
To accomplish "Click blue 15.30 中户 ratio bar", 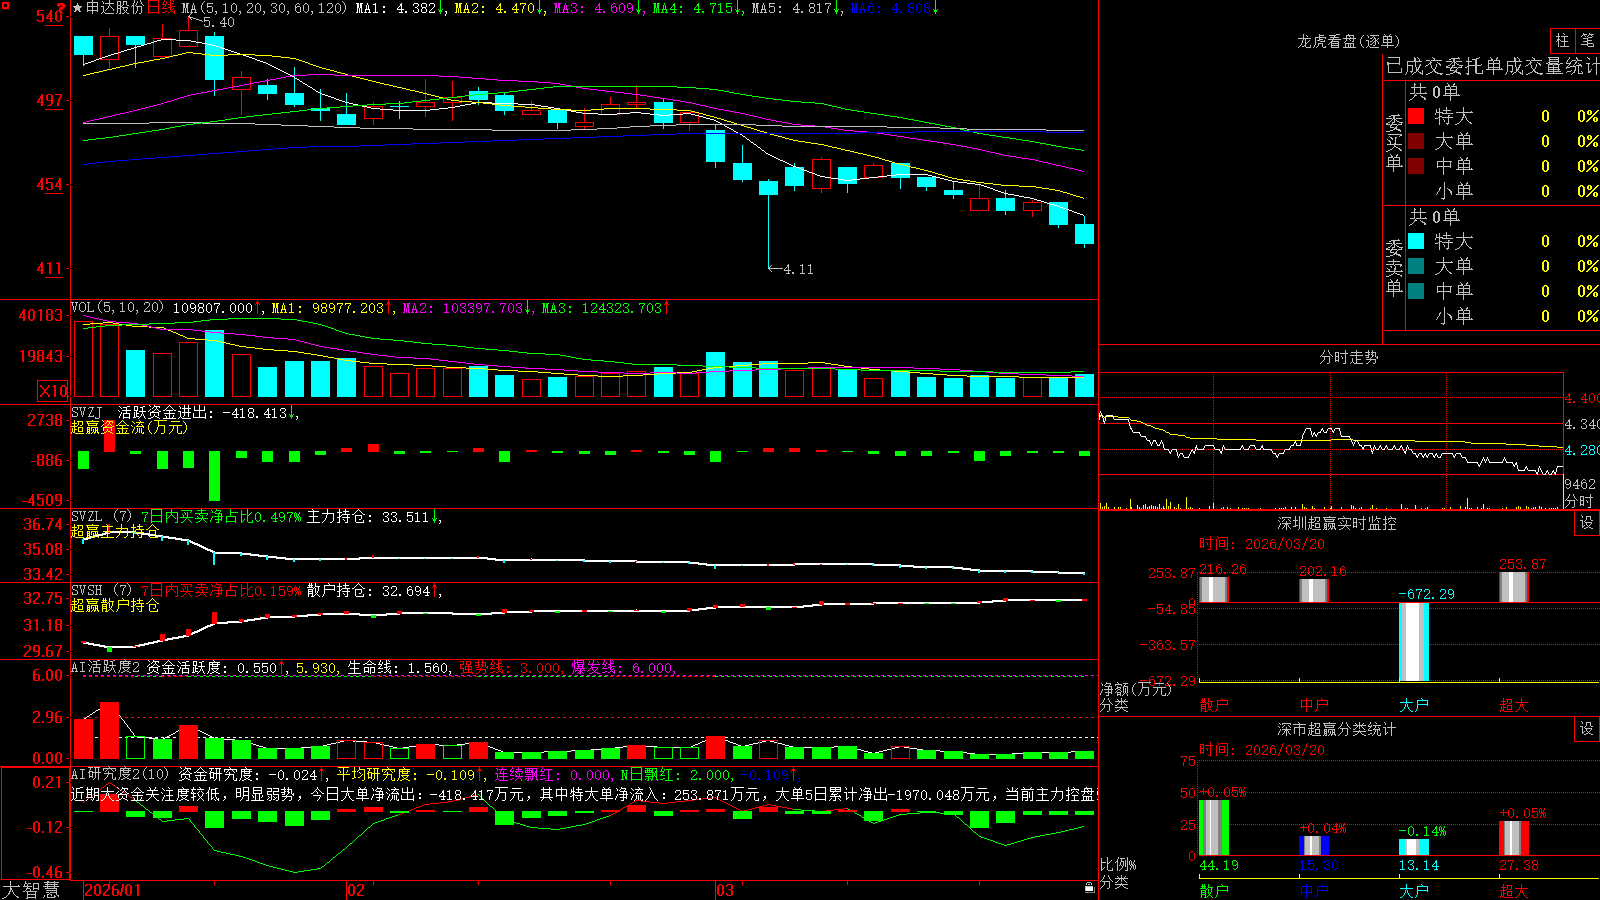I will pos(1314,845).
